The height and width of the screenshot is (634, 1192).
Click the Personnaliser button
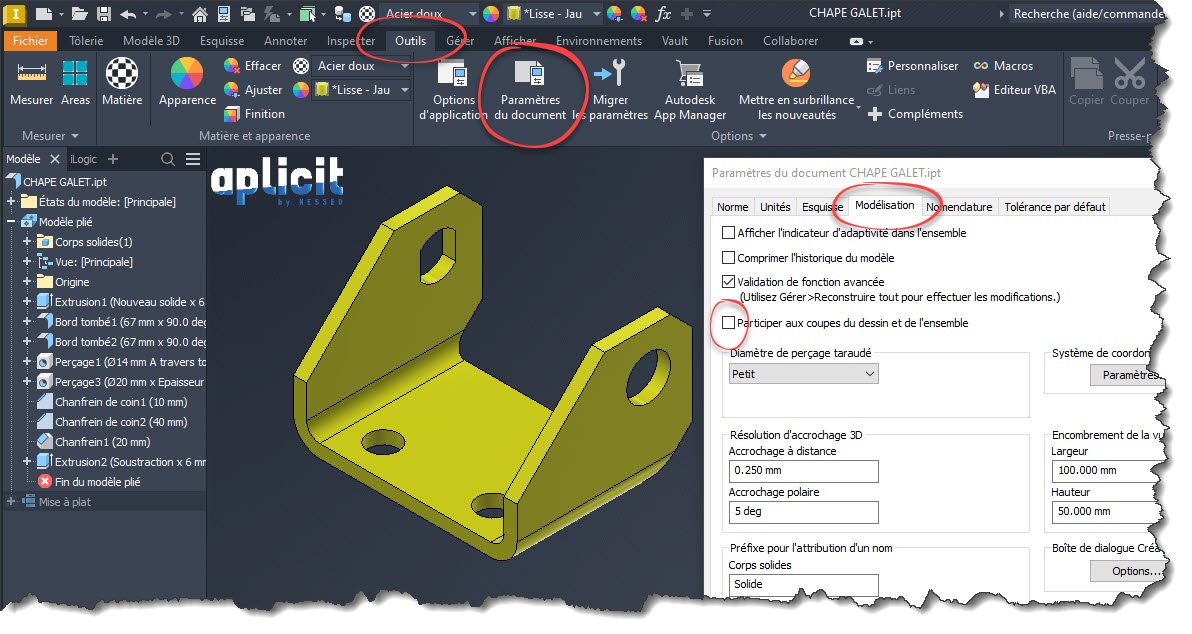point(913,66)
